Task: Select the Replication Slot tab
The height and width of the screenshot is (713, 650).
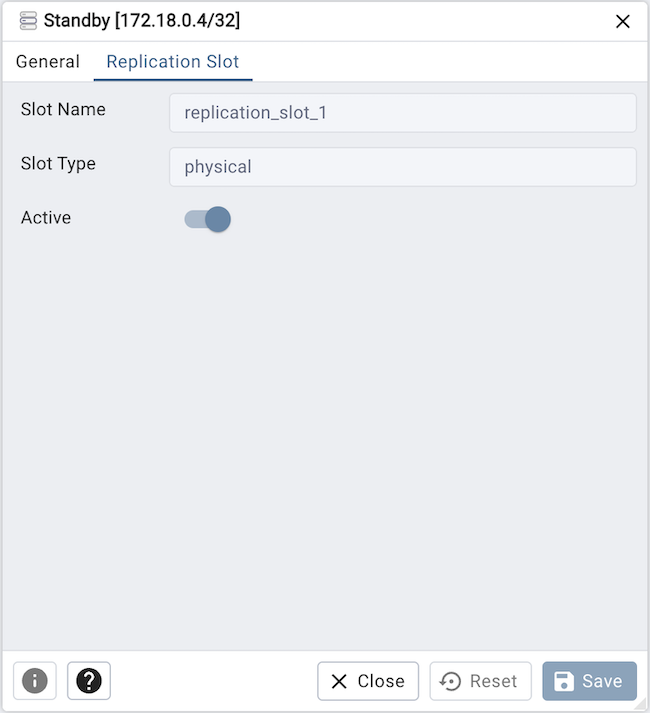Action: pos(173,62)
